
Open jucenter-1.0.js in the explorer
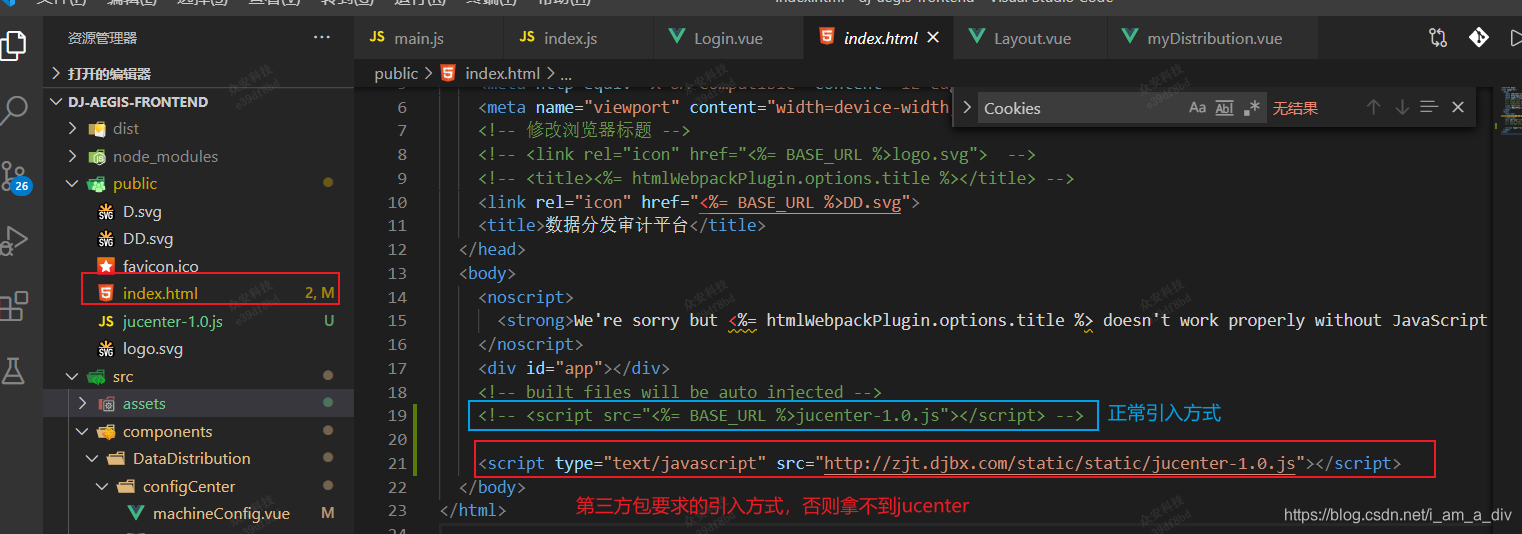pyautogui.click(x=173, y=321)
